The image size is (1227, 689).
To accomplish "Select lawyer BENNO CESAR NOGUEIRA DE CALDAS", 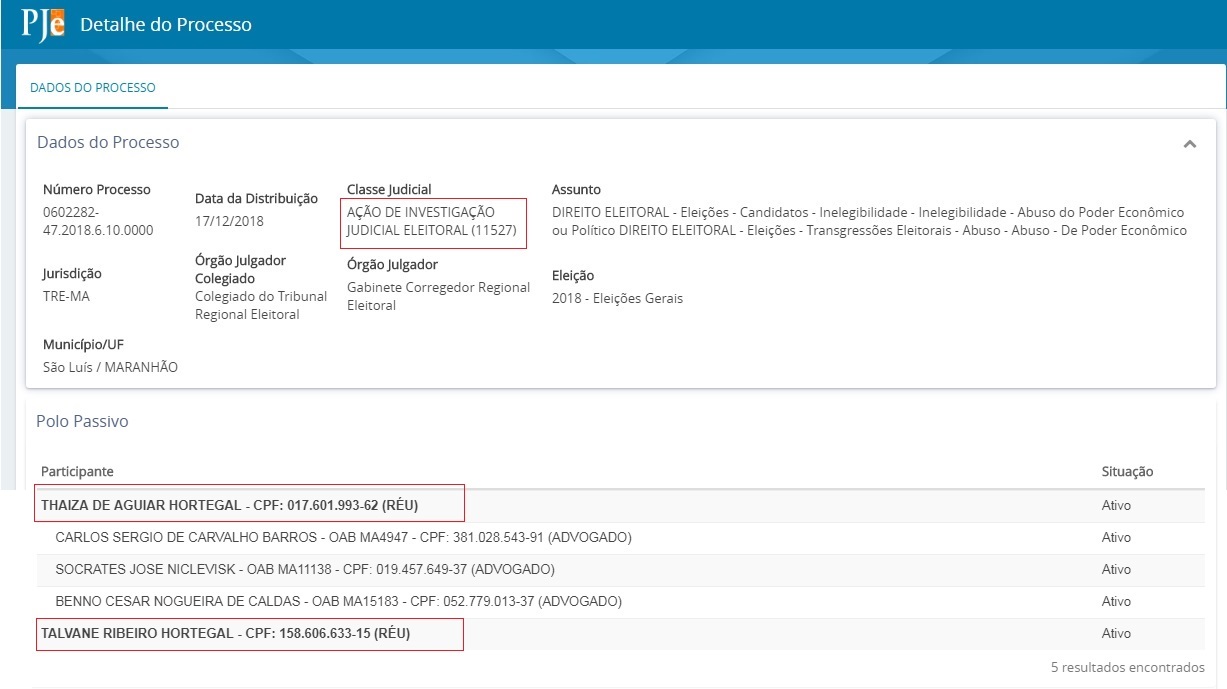I will click(338, 602).
